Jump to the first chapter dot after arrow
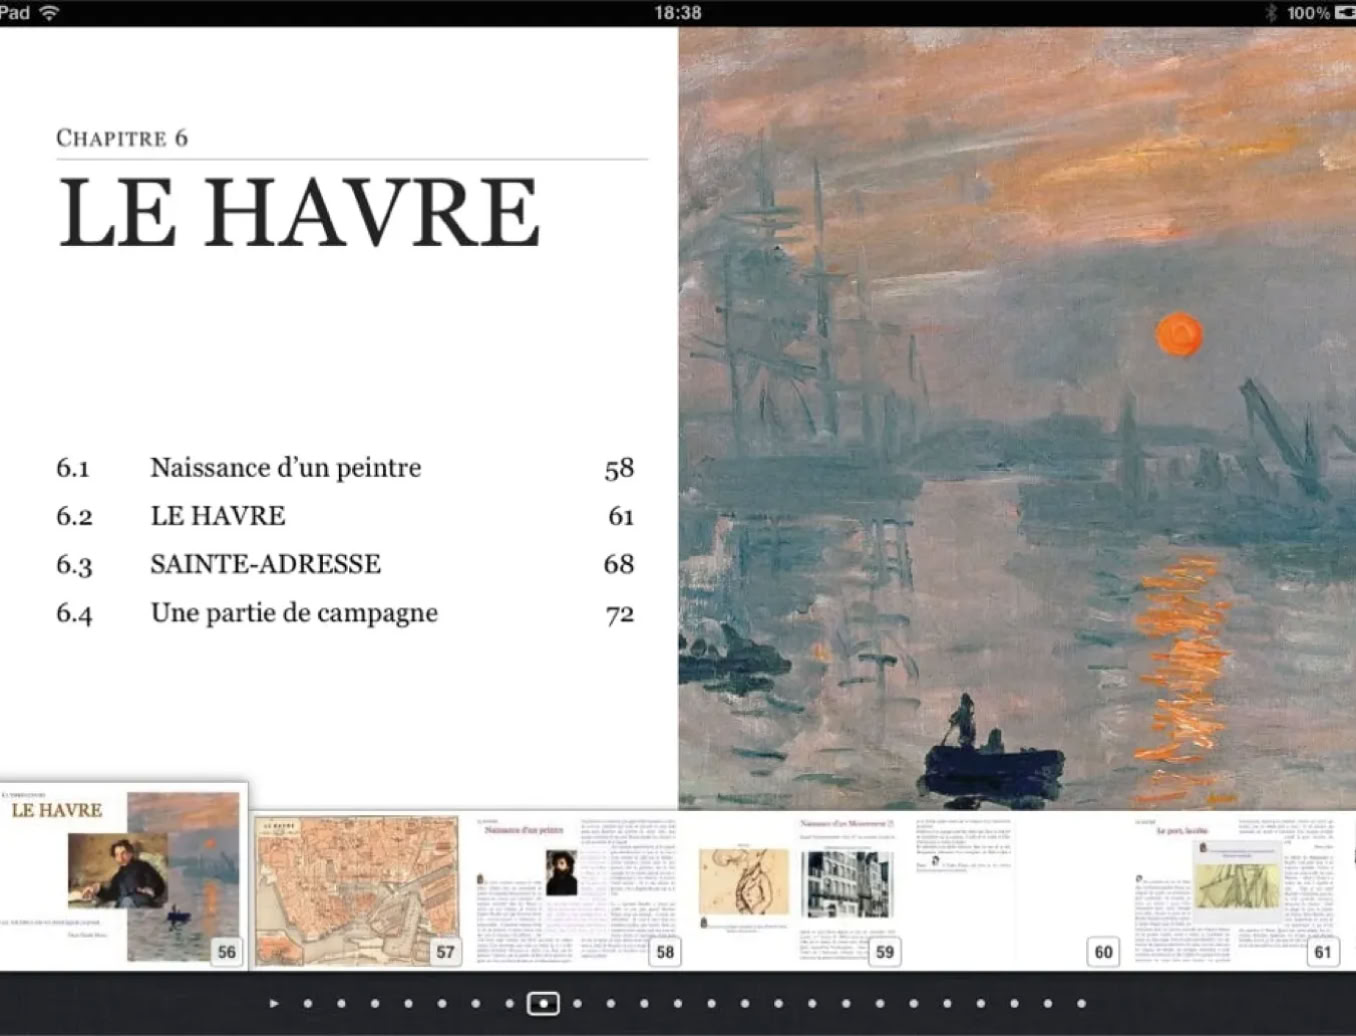The width and height of the screenshot is (1356, 1036). click(x=308, y=1003)
